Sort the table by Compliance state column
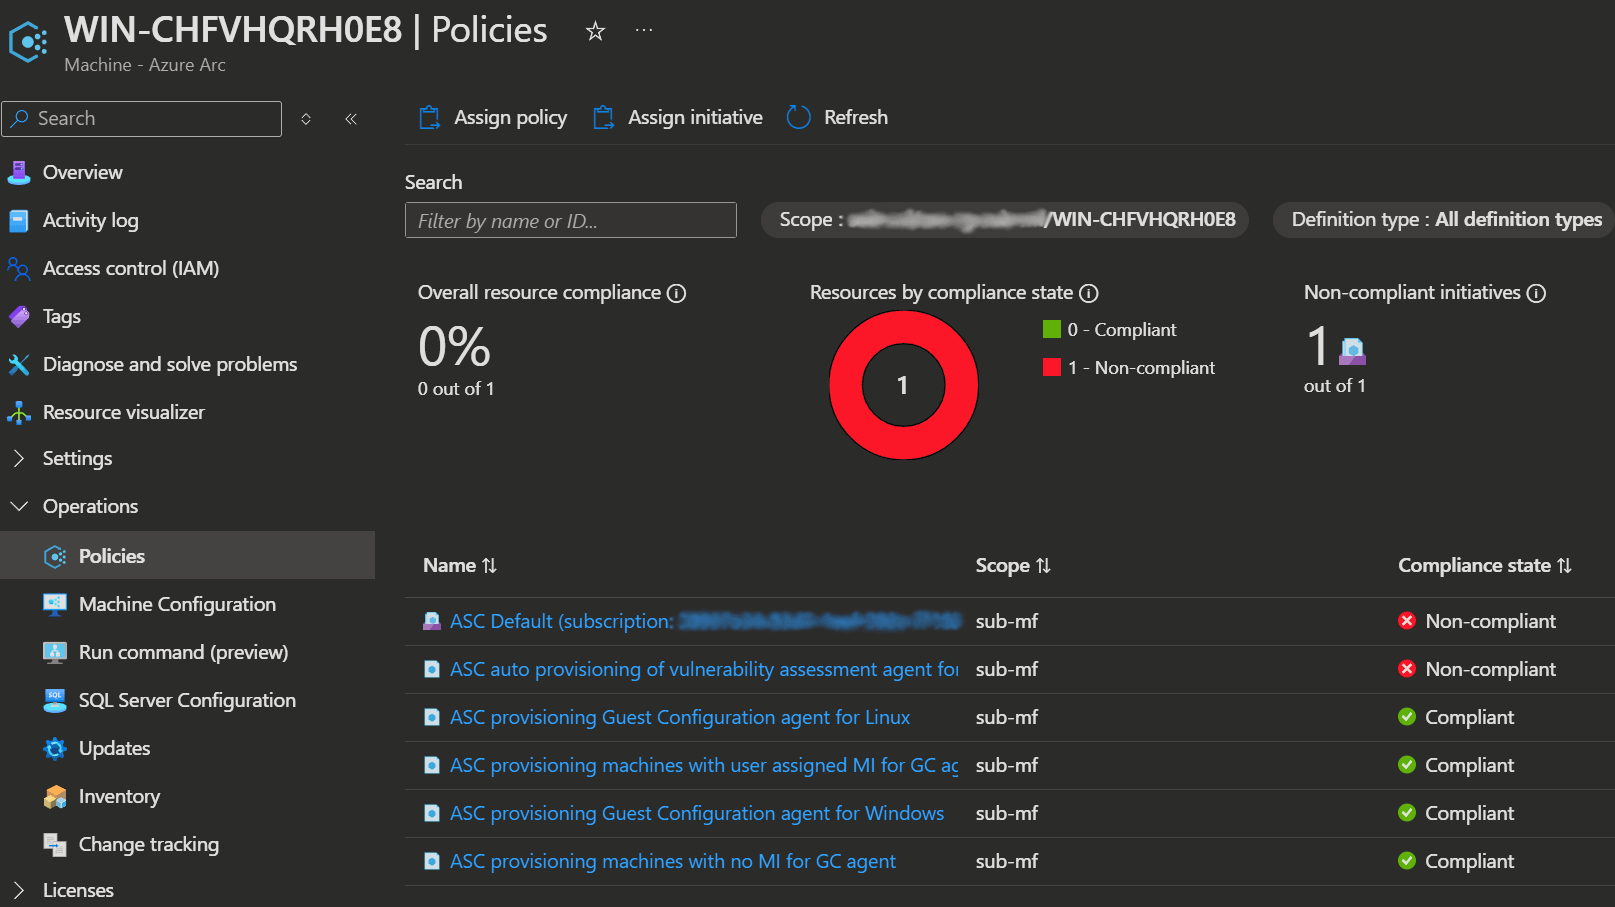 [x=1485, y=565]
